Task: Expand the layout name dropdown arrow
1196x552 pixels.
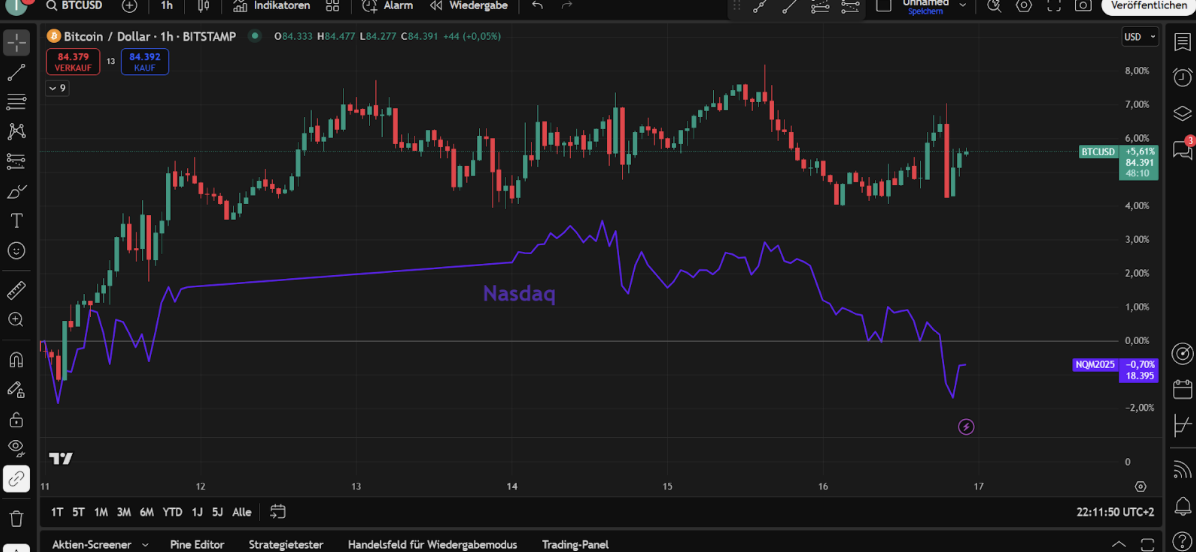Action: pos(963,5)
